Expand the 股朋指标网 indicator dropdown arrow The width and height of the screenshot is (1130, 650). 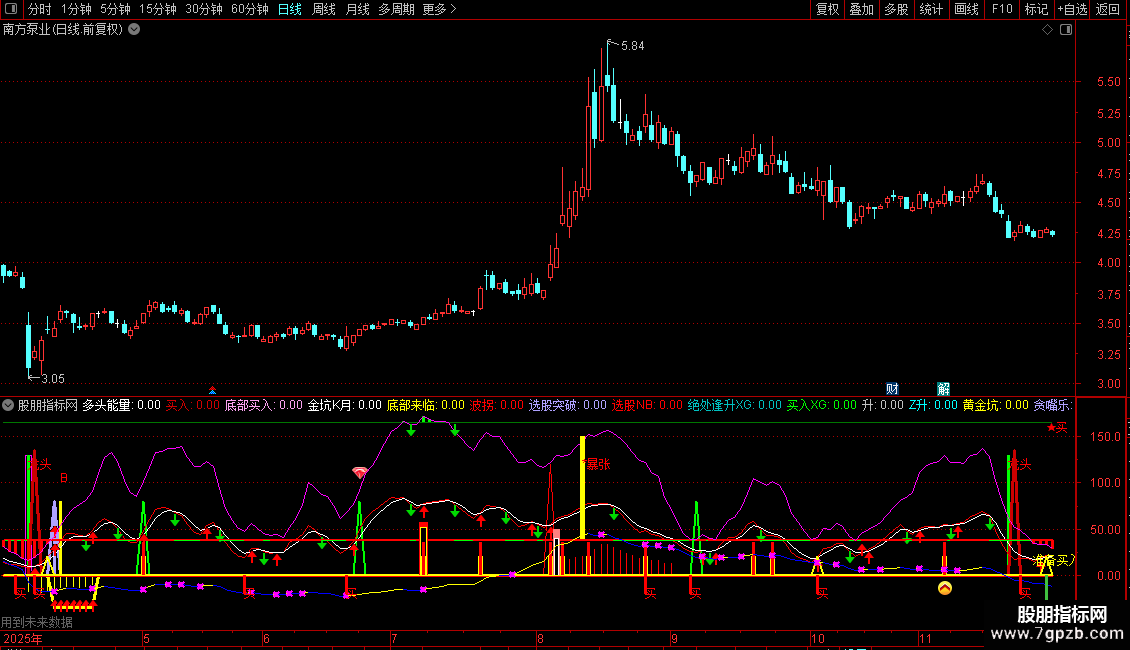click(x=9, y=406)
